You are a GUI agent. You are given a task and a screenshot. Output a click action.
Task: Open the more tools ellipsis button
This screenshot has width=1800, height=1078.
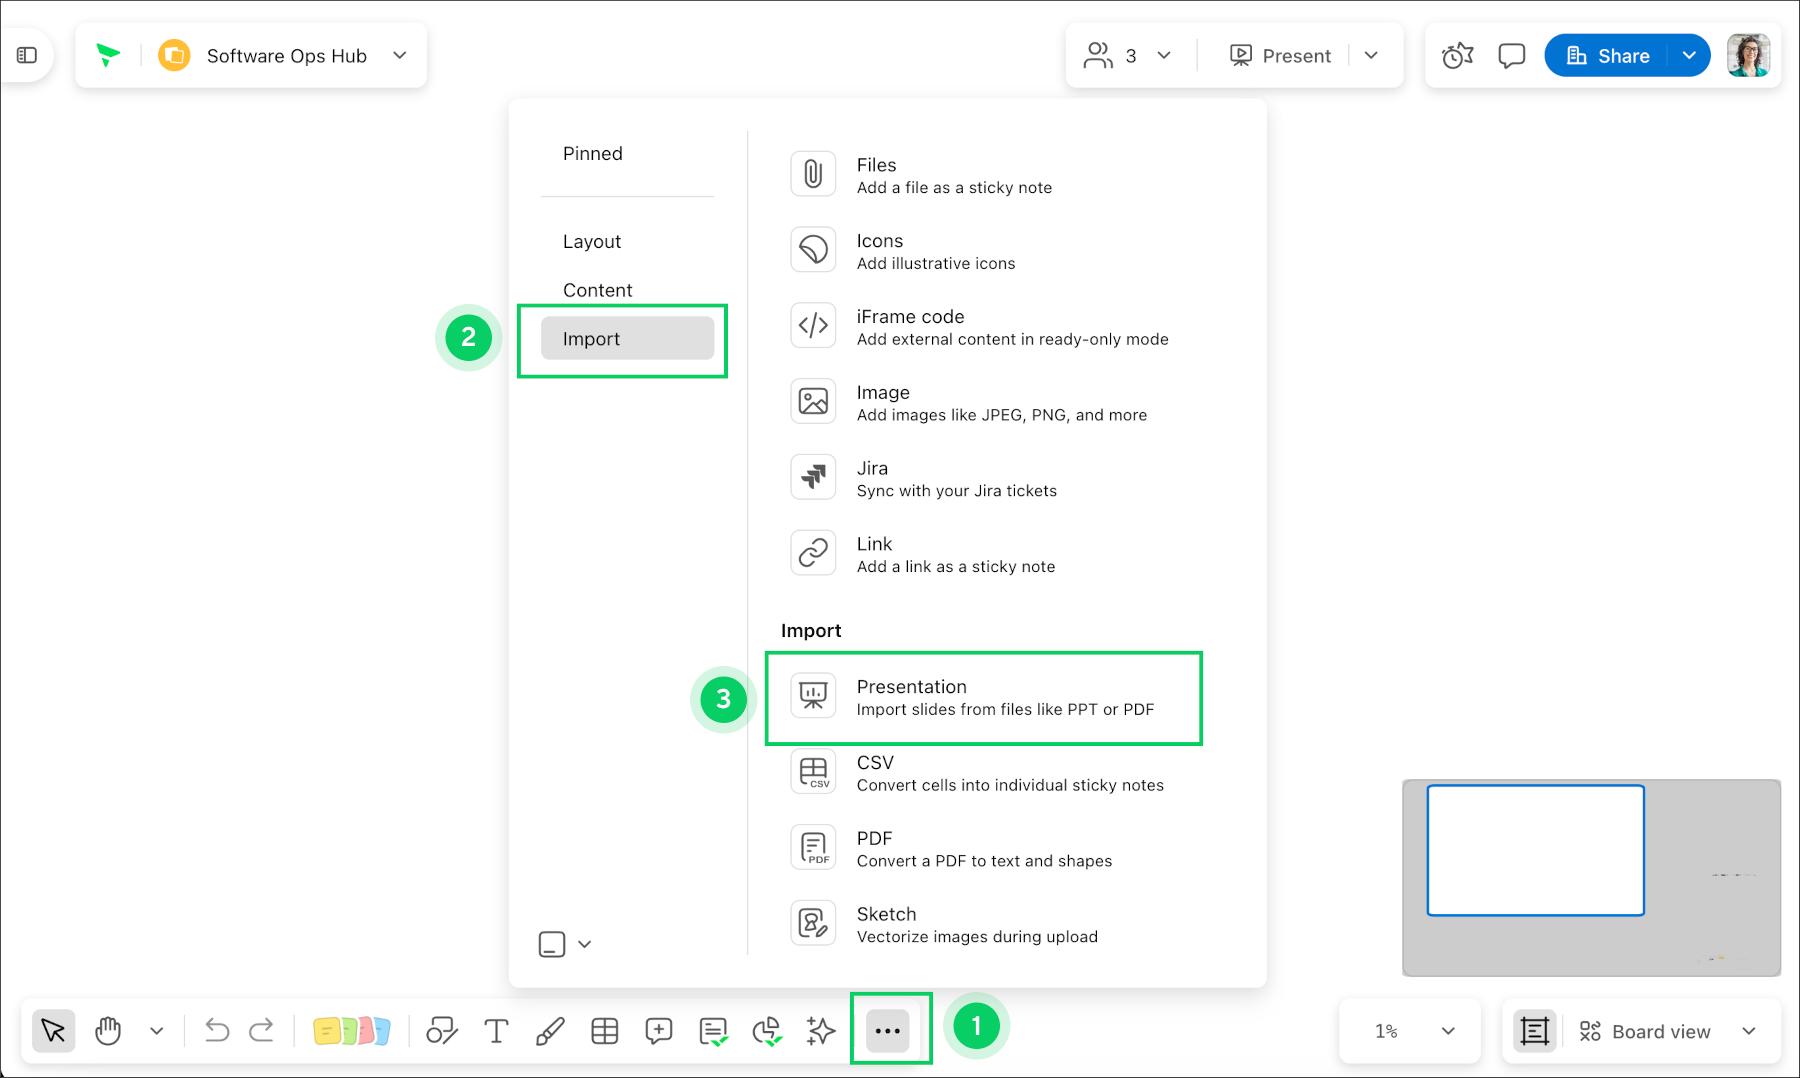[888, 1031]
